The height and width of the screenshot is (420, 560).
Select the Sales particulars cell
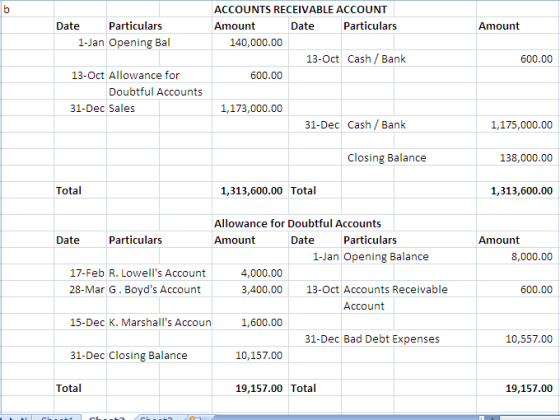(122, 108)
